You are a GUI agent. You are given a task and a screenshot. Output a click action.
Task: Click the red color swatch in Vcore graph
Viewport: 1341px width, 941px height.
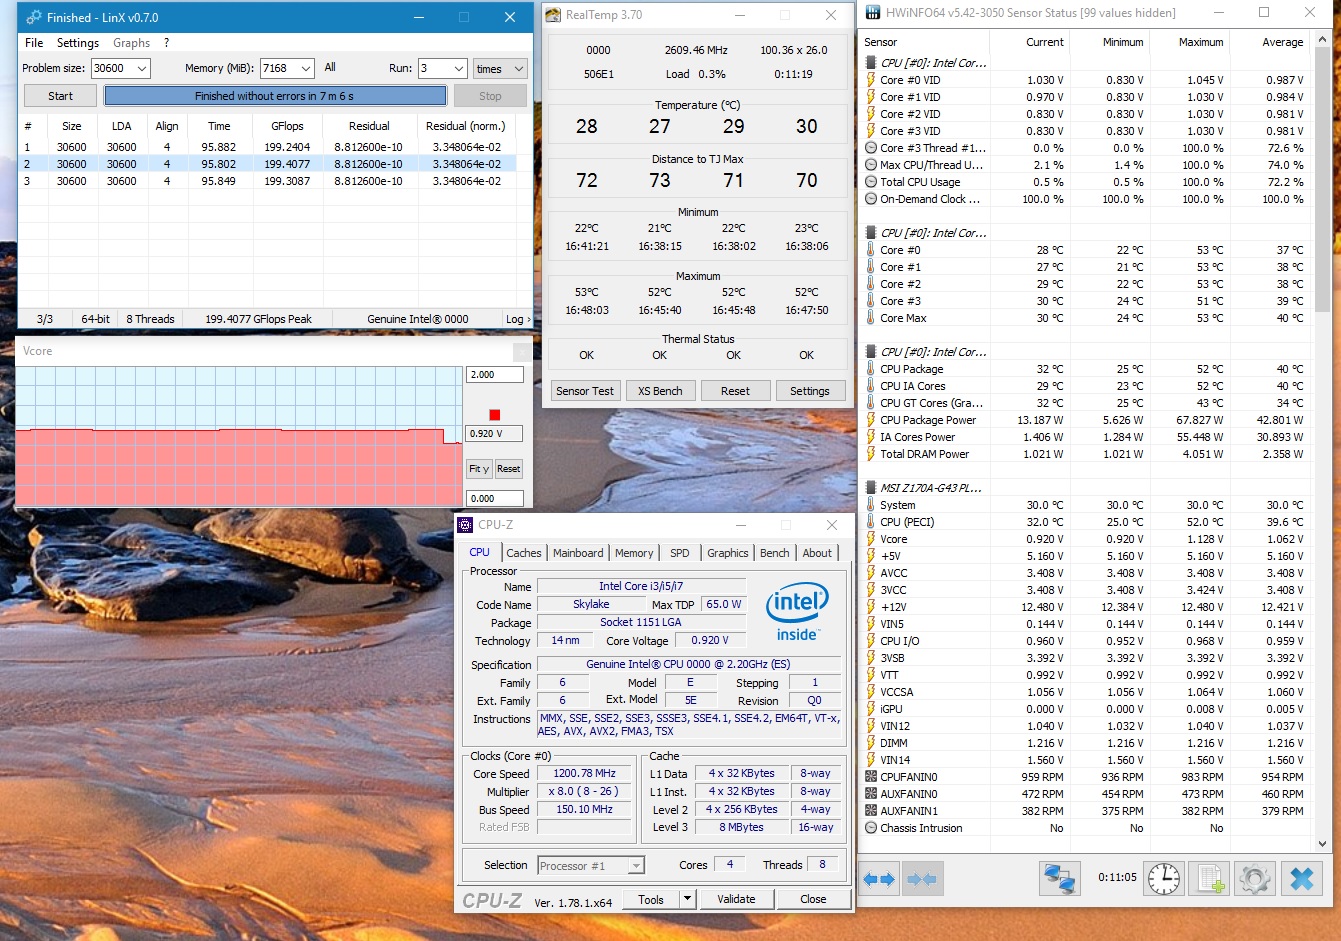pyautogui.click(x=494, y=415)
